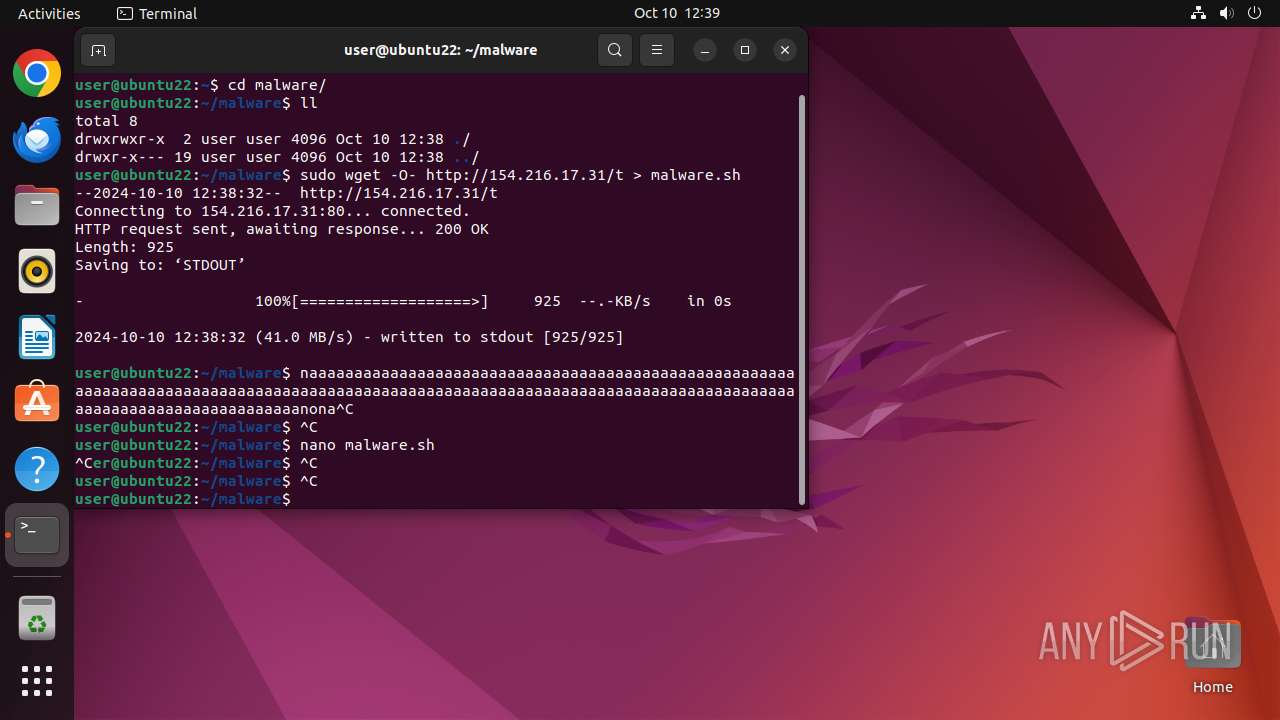Open Rhythmbox music player

(x=37, y=271)
